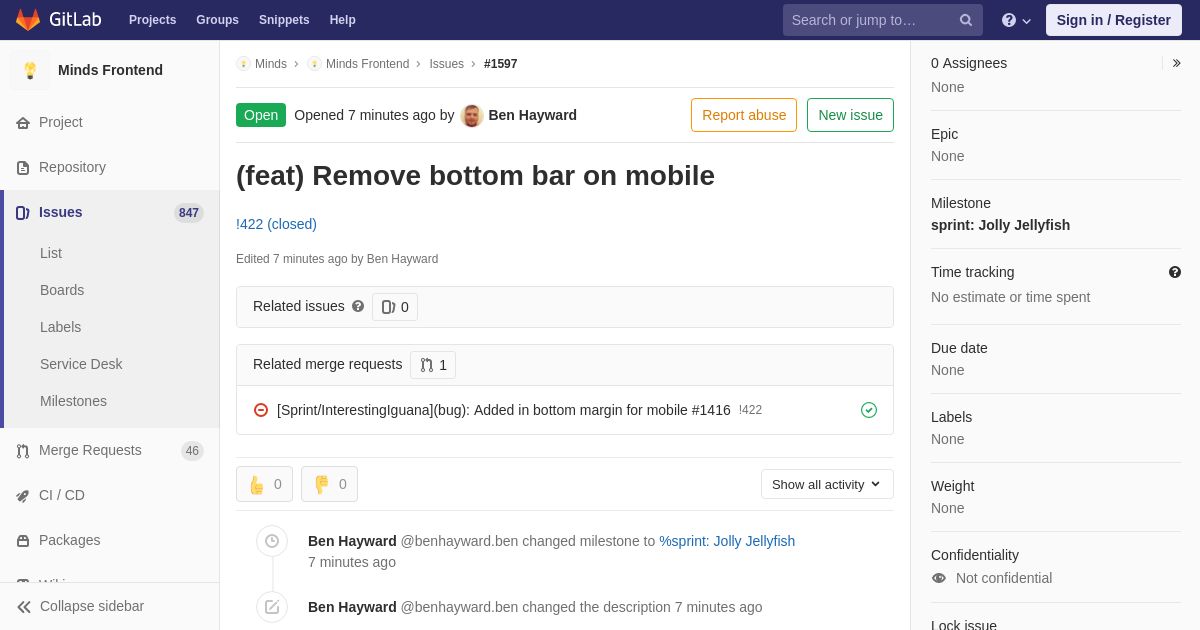
Task: Click the sprint: Jolly Jellyfish milestone in sidebar
Action: (x=1000, y=225)
